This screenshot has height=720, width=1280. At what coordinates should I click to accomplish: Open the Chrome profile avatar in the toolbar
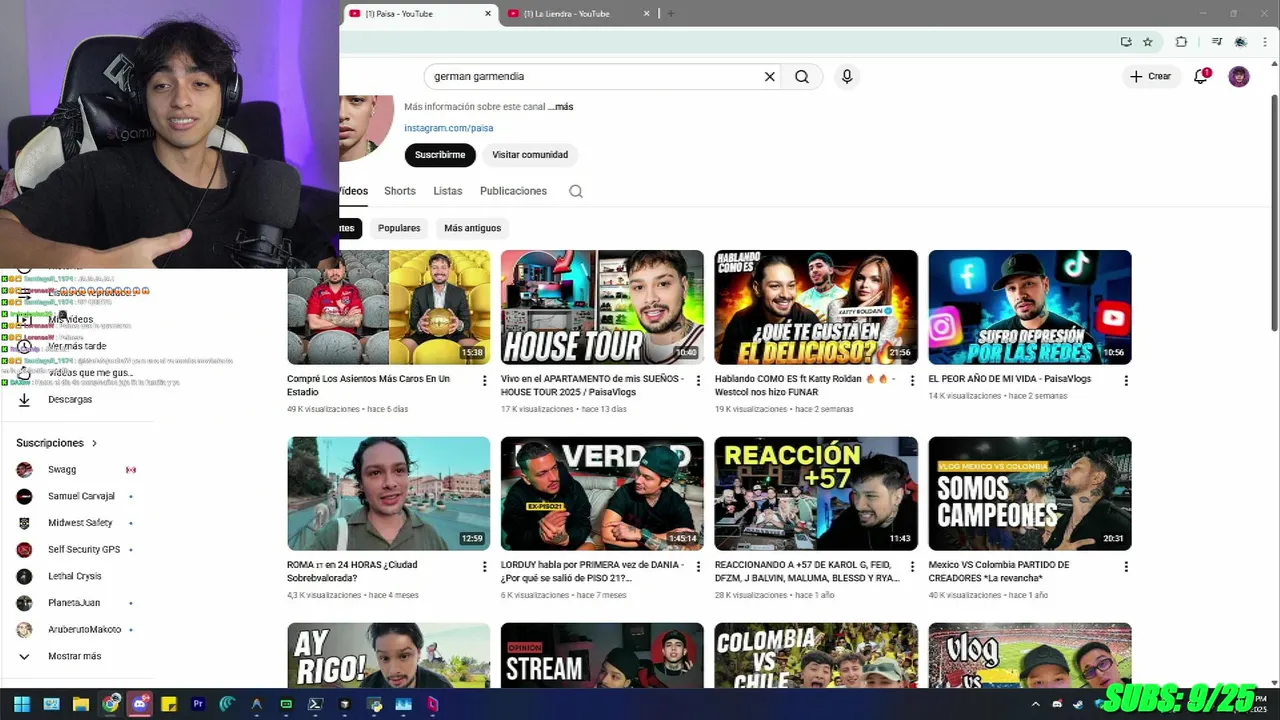pyautogui.click(x=1241, y=42)
